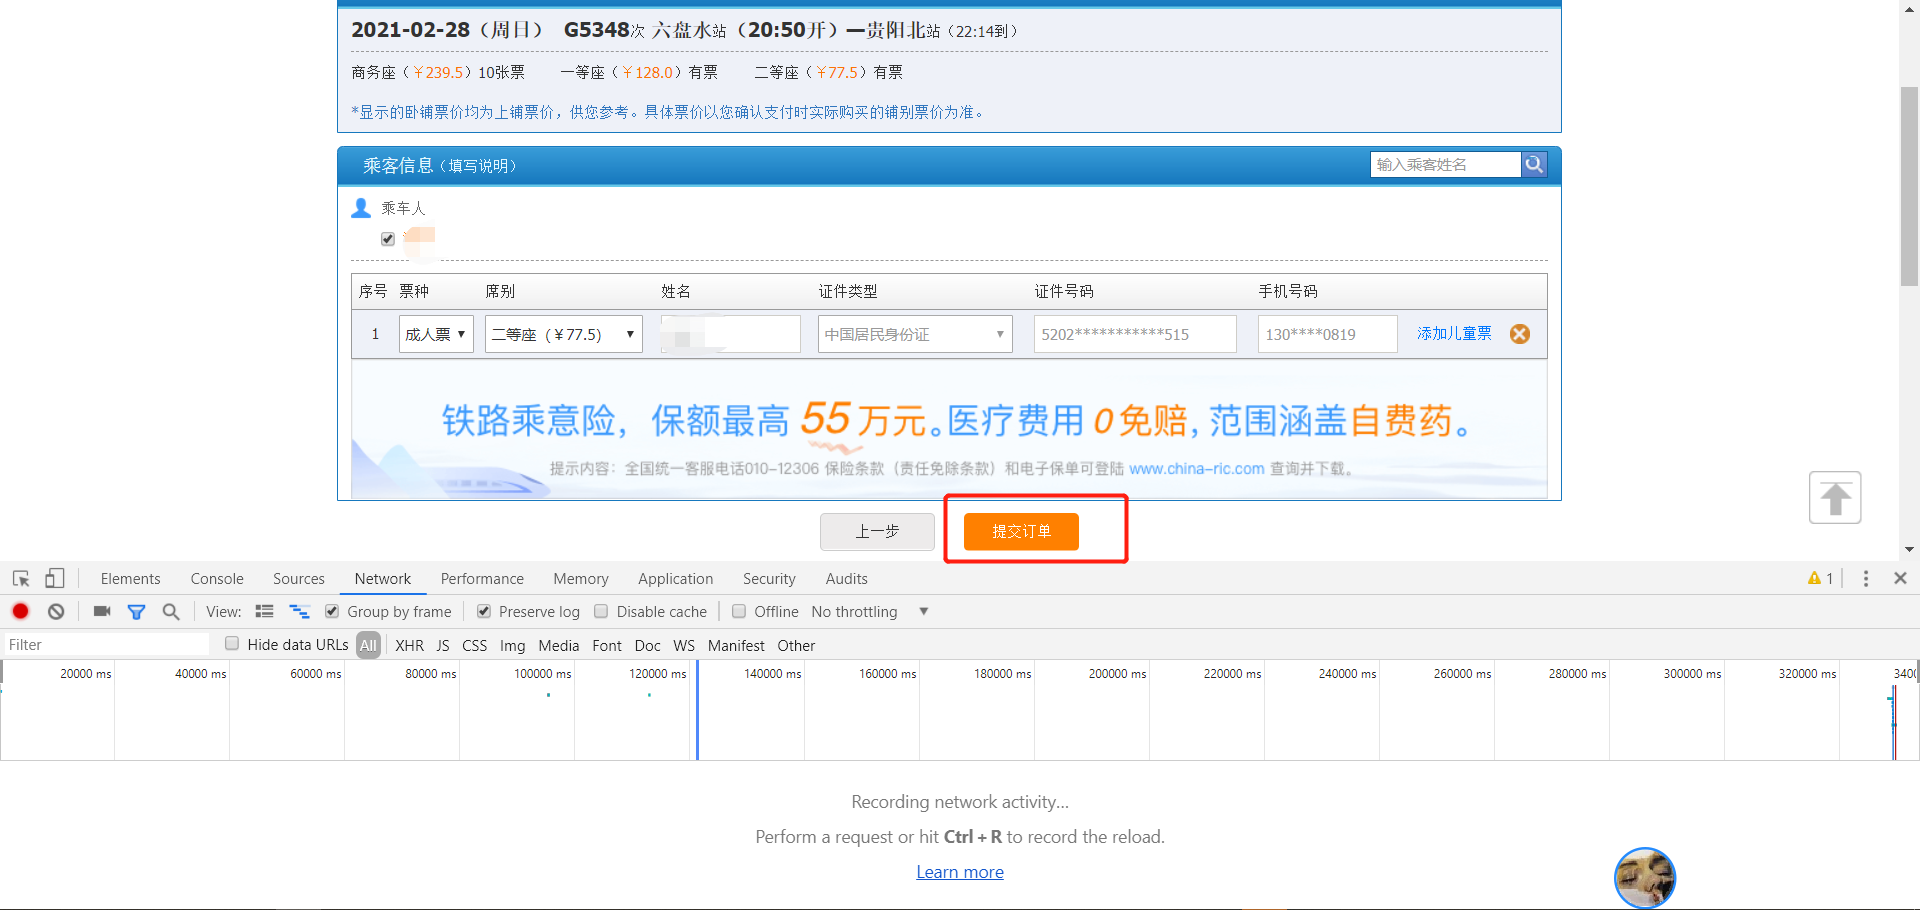
Task: Toggle the device toolbar icon
Action: pos(54,578)
